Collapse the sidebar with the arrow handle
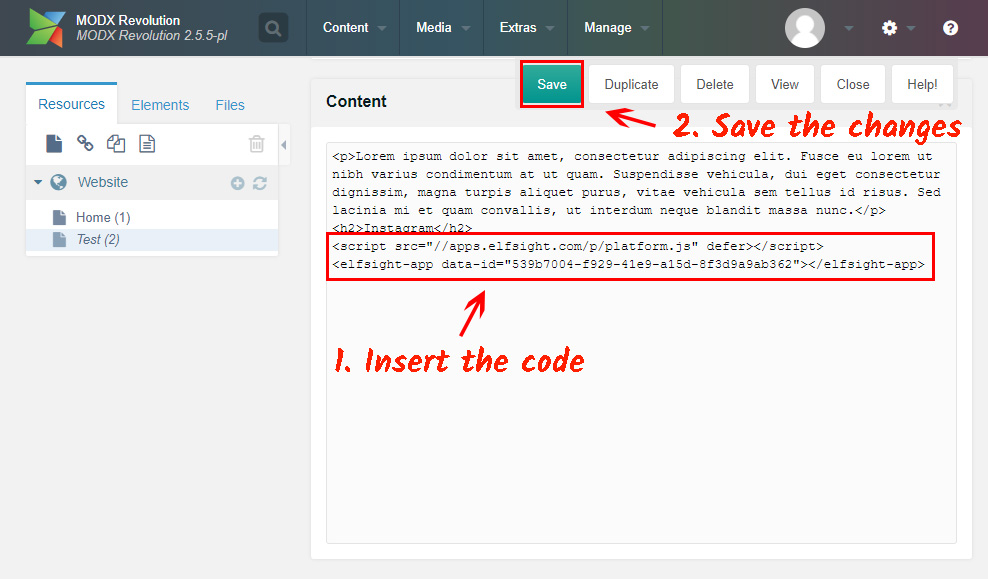988x579 pixels. point(284,145)
